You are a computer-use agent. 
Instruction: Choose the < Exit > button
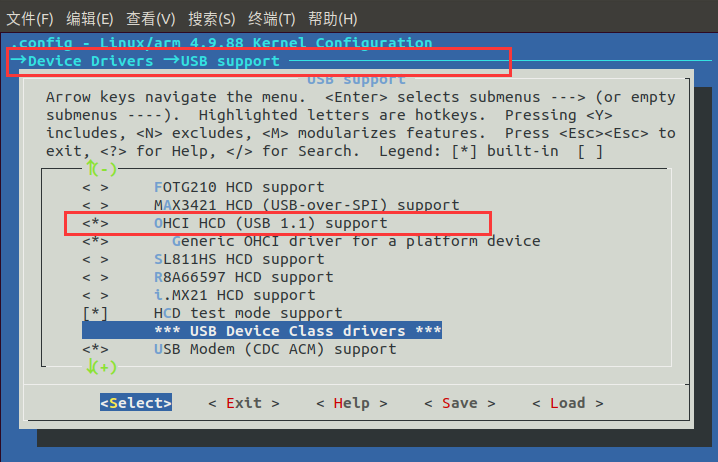[244, 403]
